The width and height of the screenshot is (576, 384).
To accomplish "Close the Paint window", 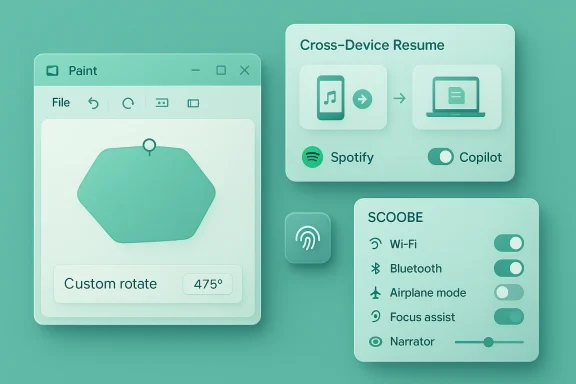I will coord(245,70).
